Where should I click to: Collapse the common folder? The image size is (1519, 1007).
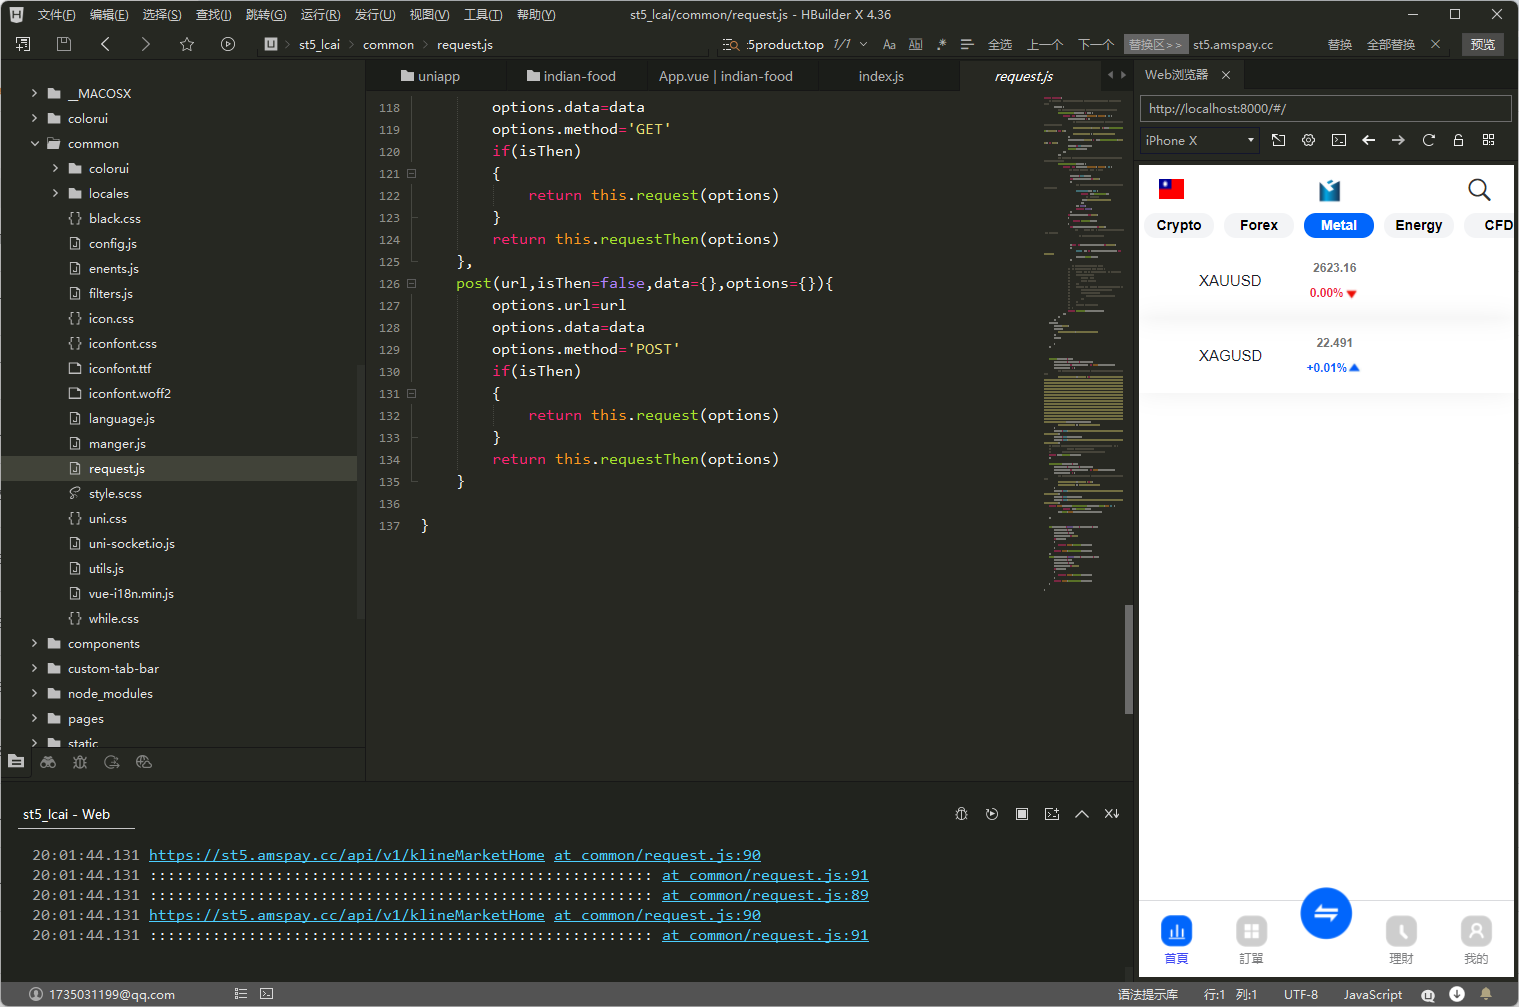click(35, 144)
